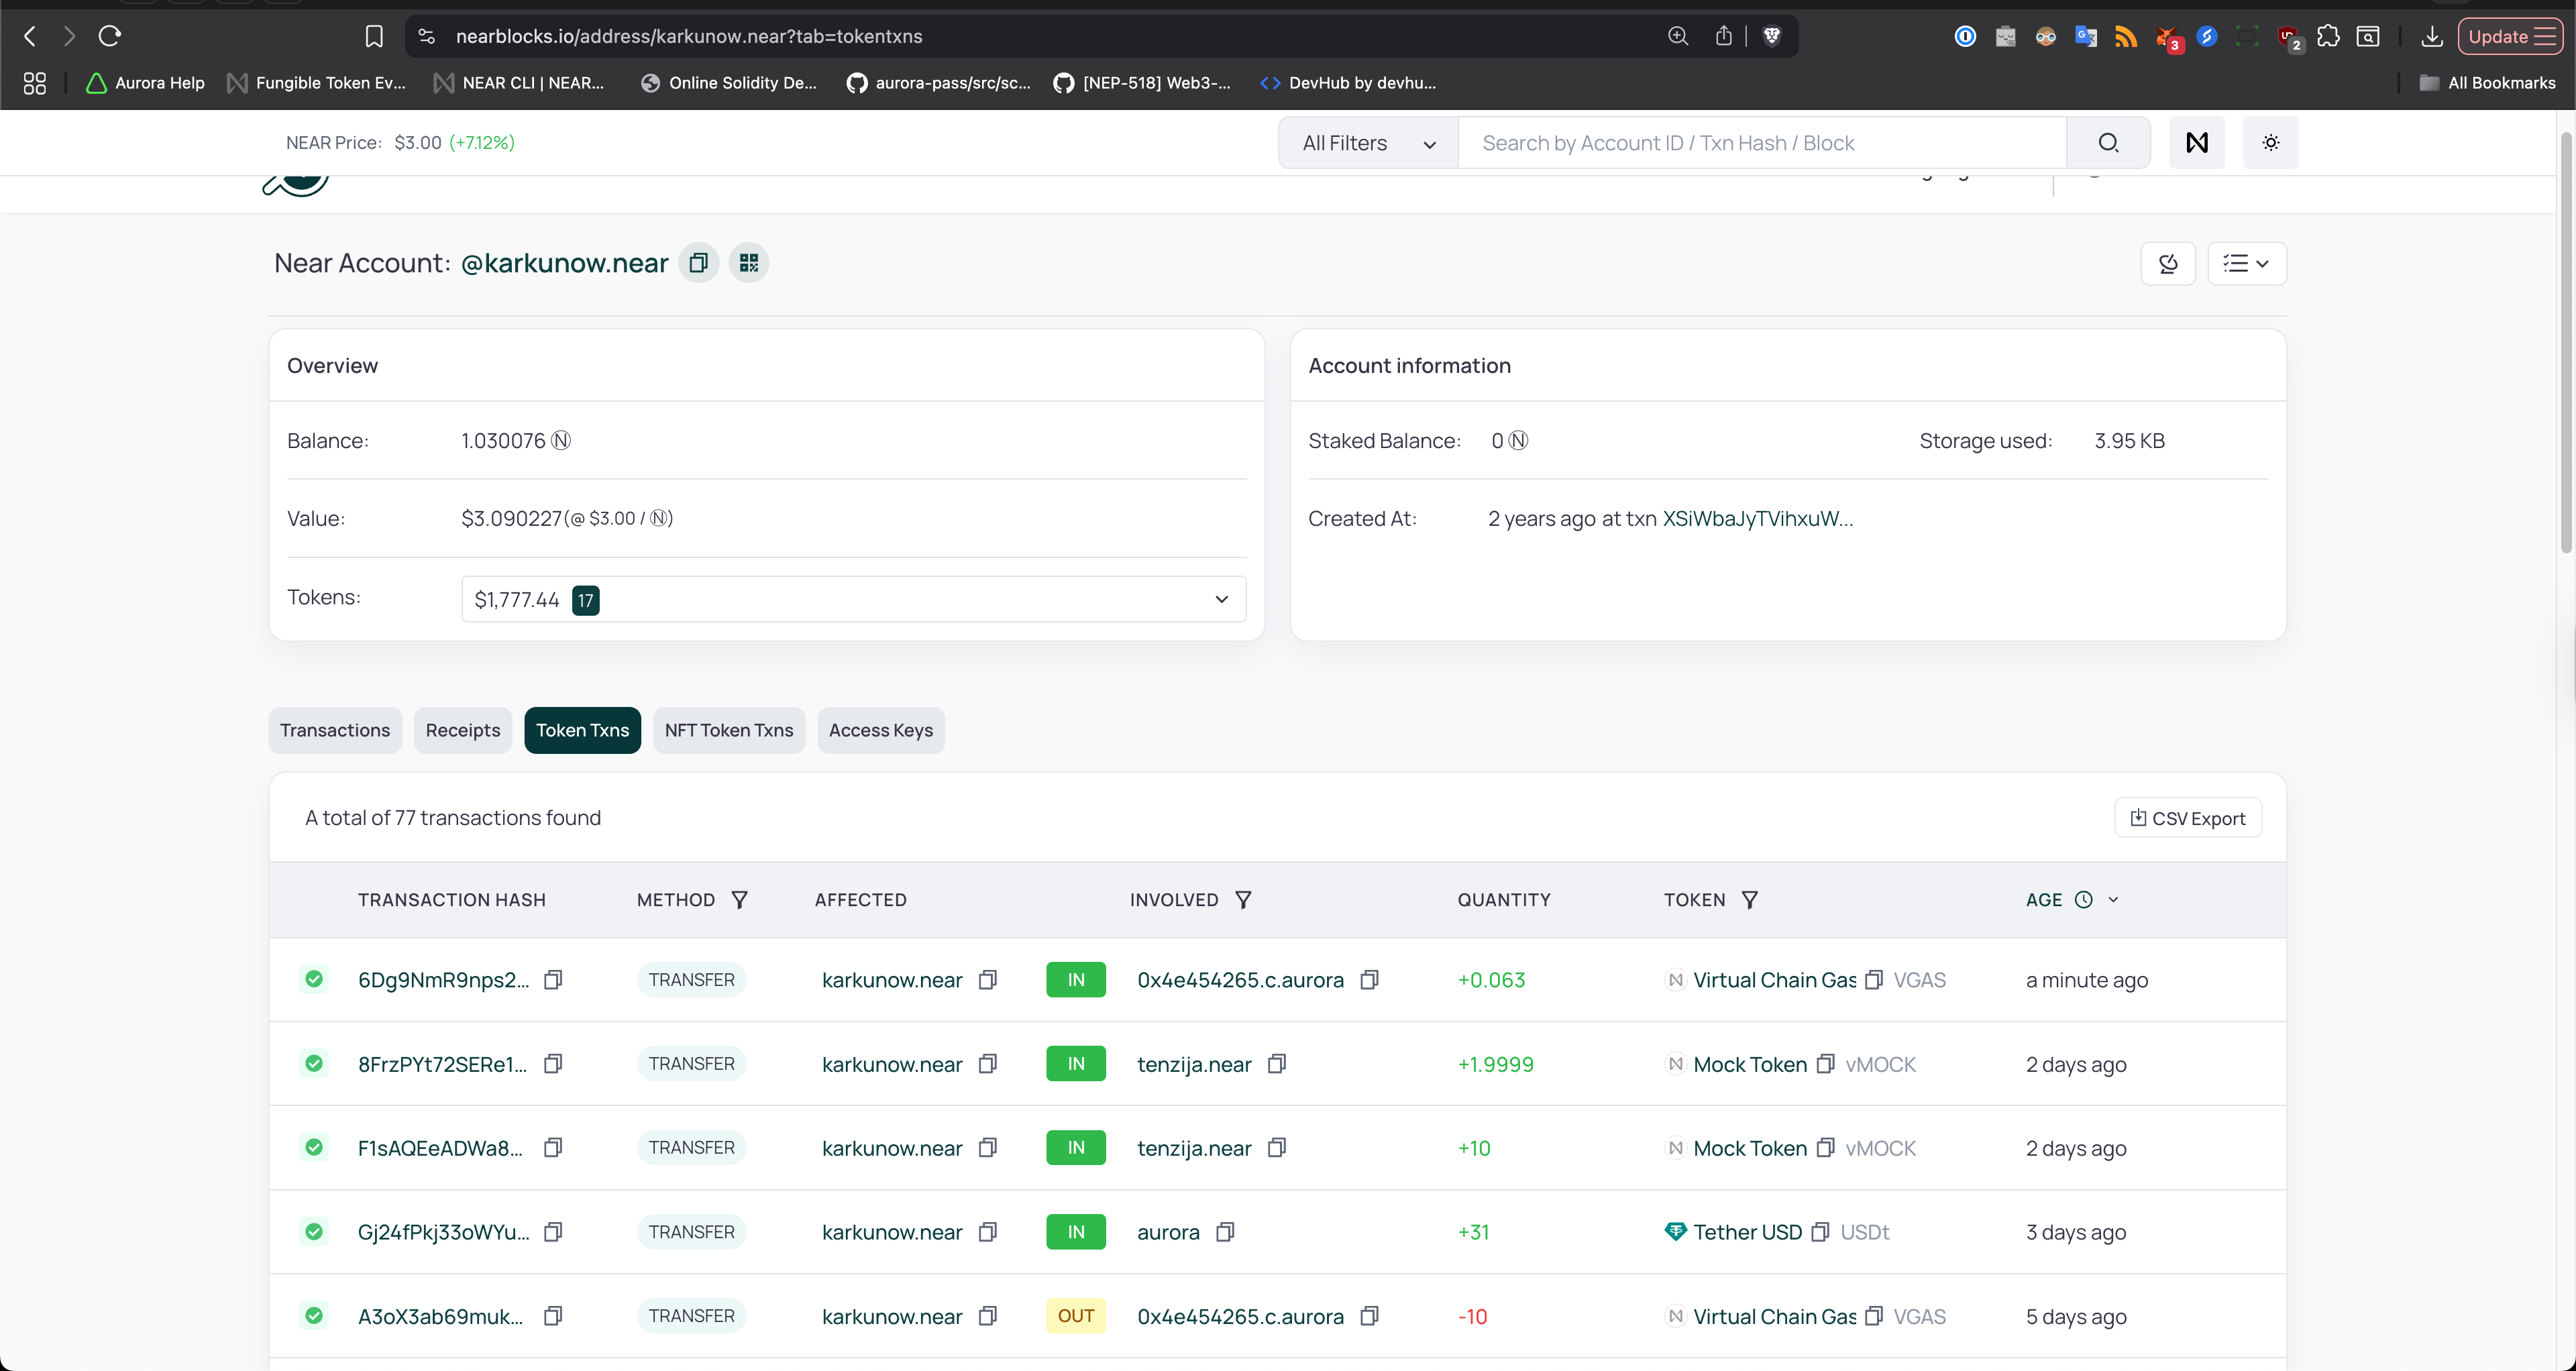Viewport: 2576px width, 1371px height.
Task: Copy the karkunow.near account ID
Action: coord(698,262)
